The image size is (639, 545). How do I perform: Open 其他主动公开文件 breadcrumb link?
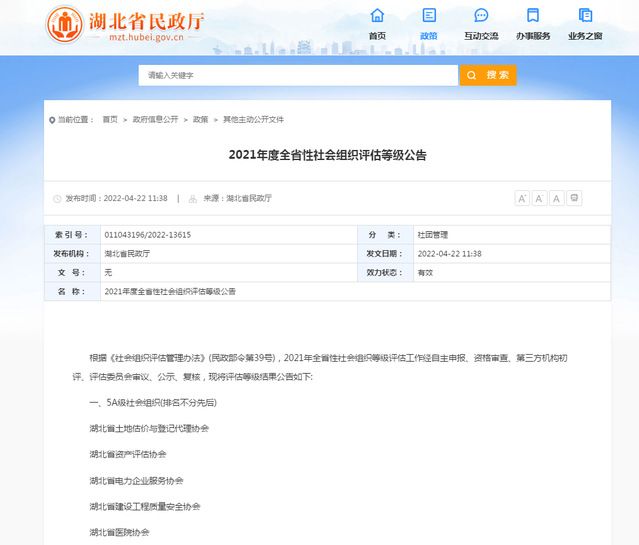253,120
